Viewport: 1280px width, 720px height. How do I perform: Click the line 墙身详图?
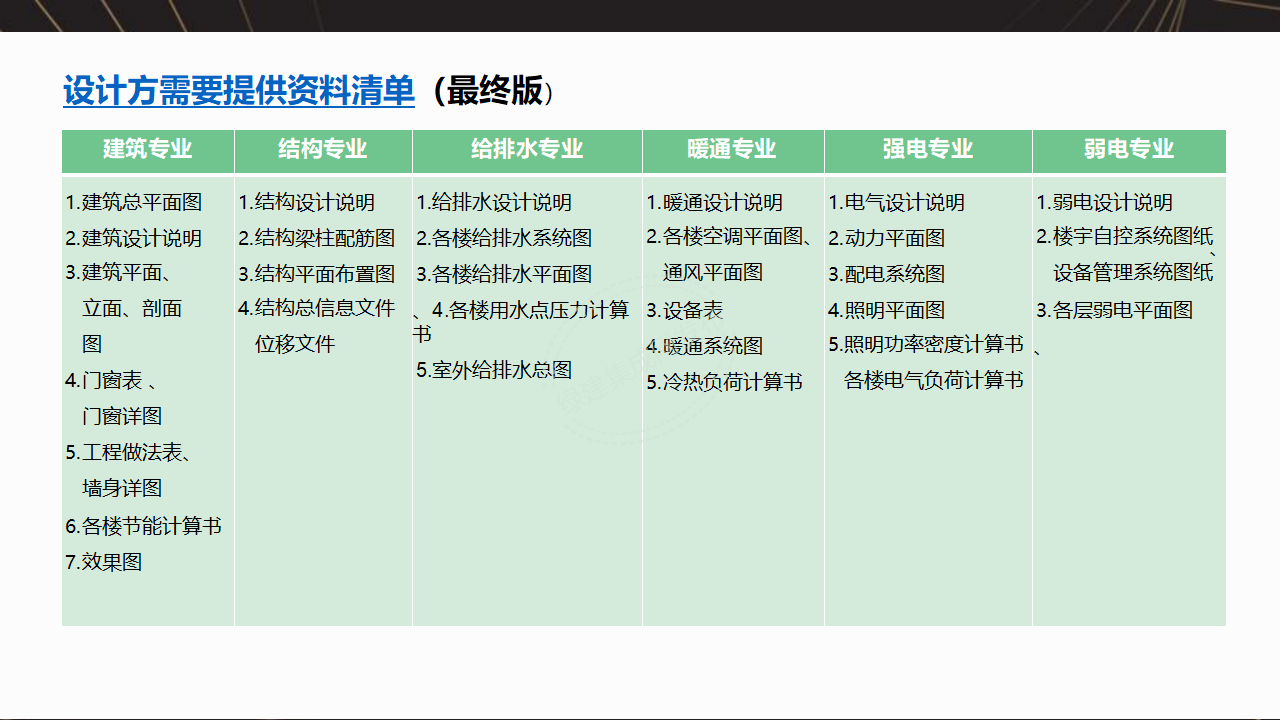(122, 488)
